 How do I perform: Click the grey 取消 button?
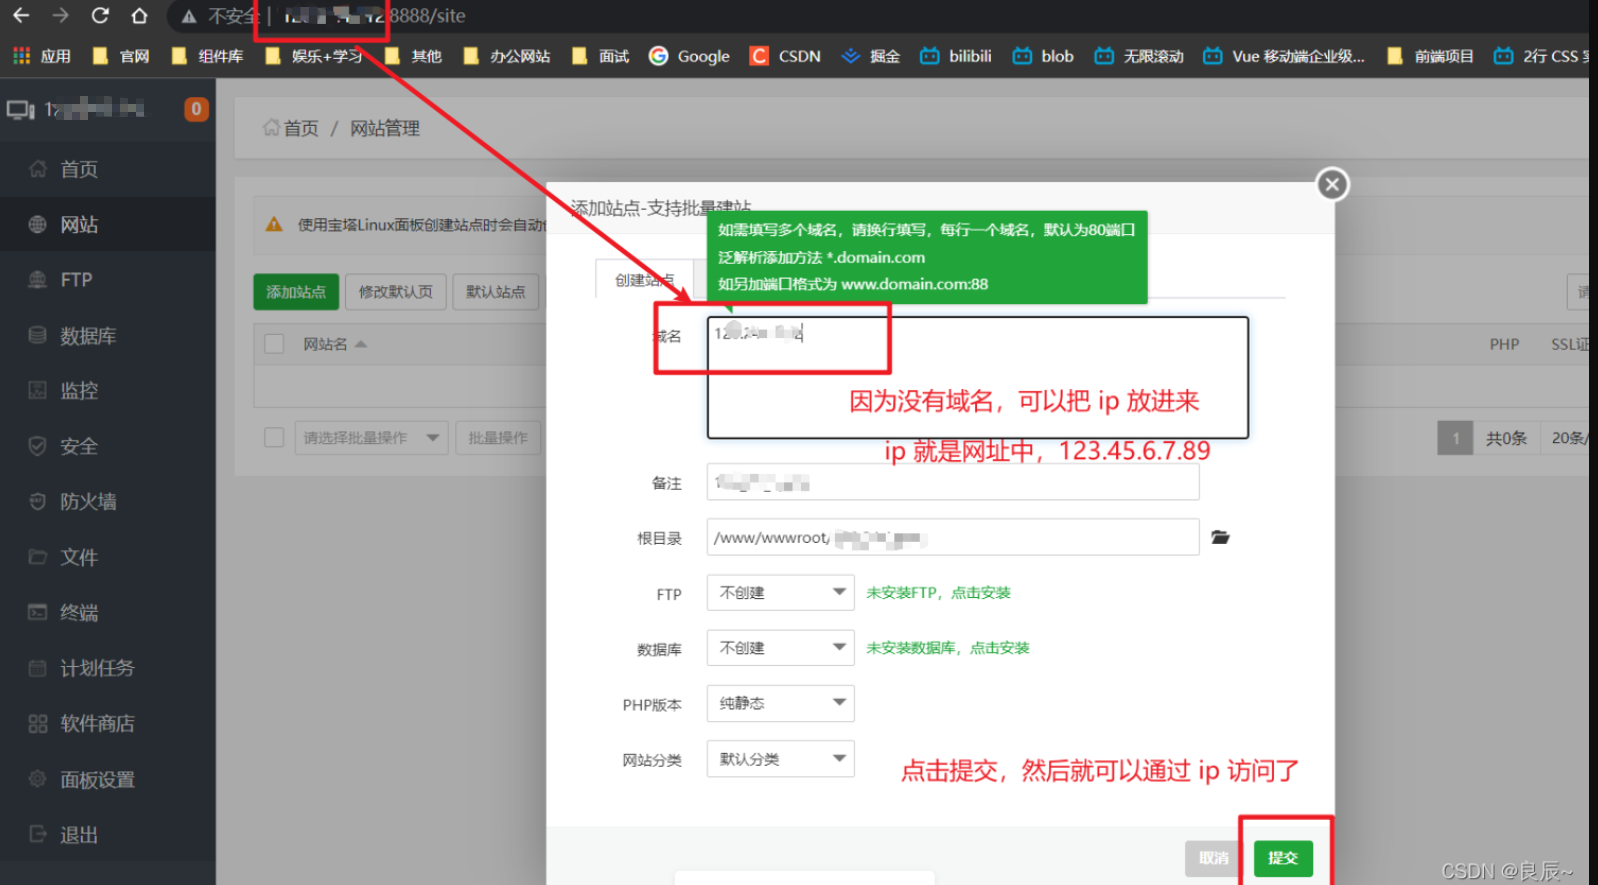coord(1214,858)
